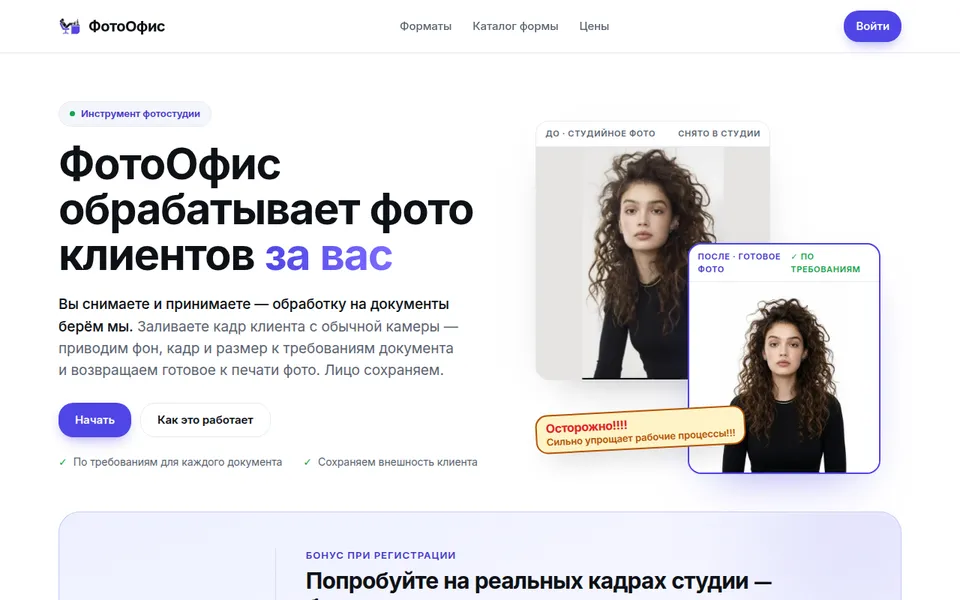
Task: Click the ФотоОфис logo icon
Action: [x=69, y=26]
